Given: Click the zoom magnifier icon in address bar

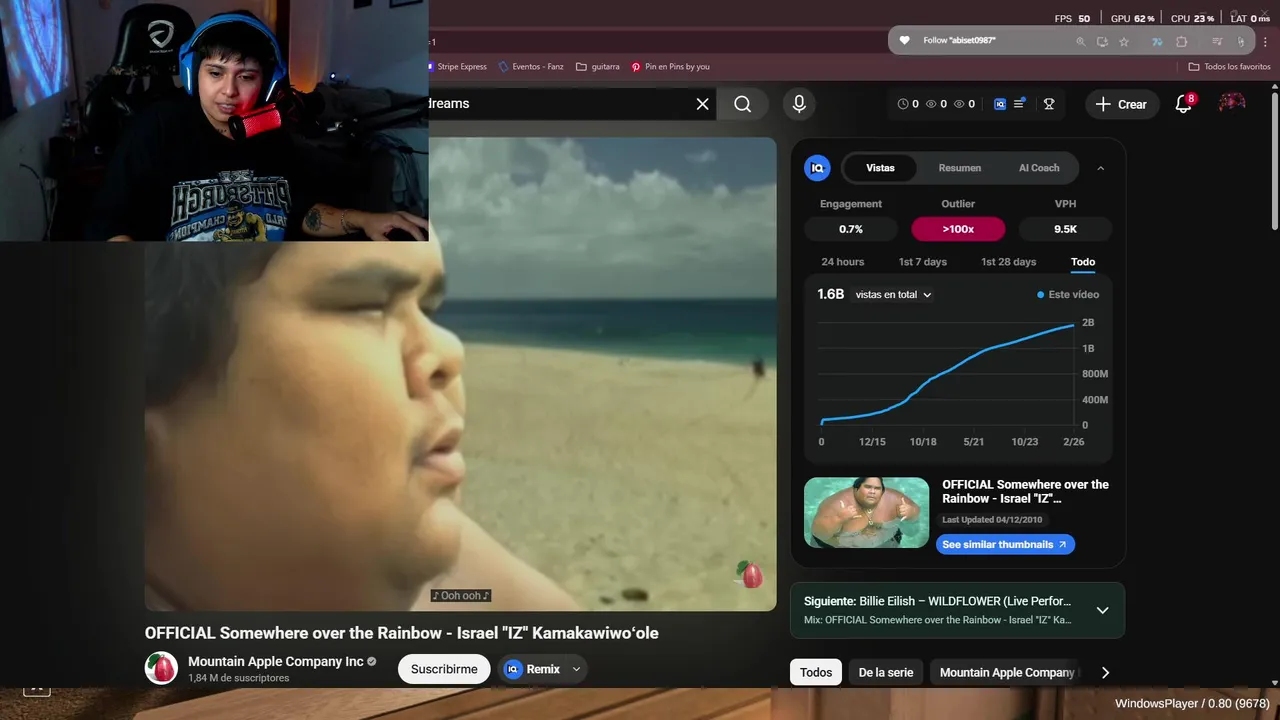Looking at the screenshot, I should click(x=1080, y=42).
